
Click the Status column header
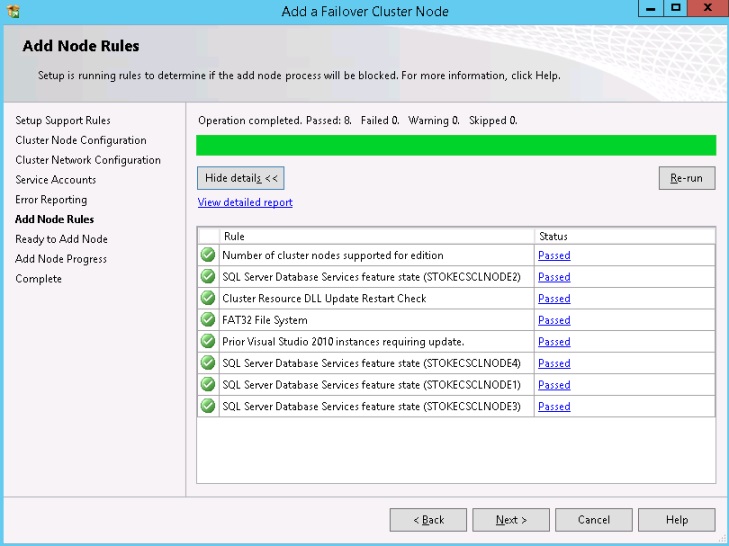[625, 236]
